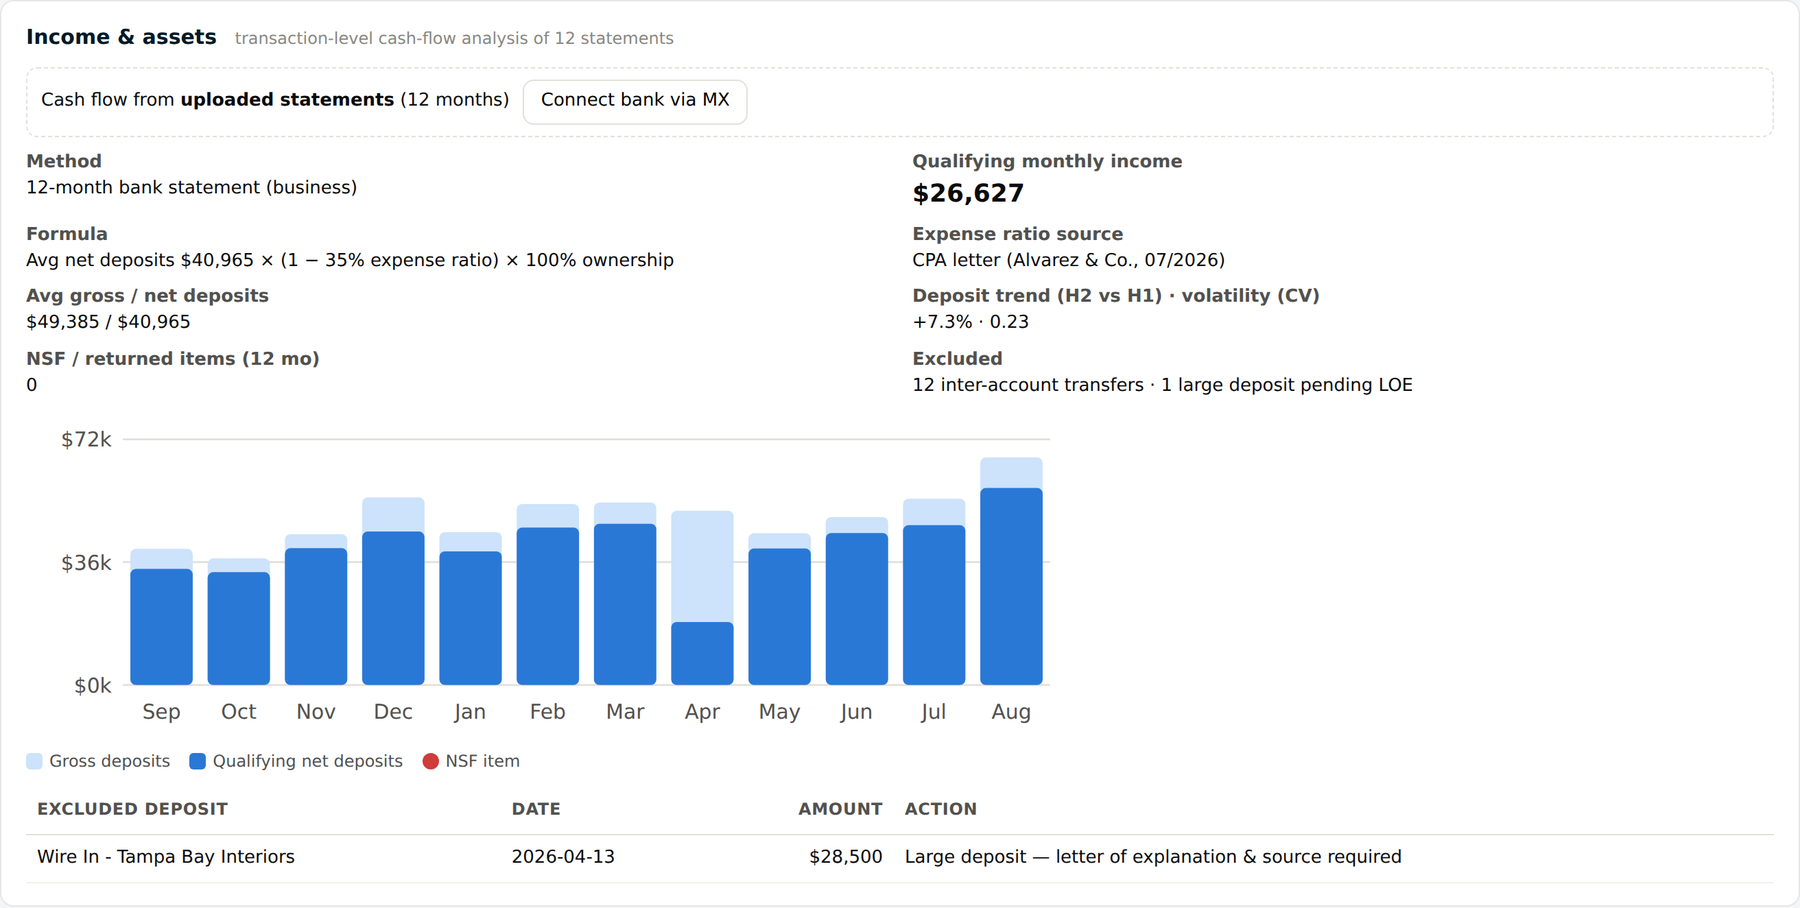
Task: Click the Mar month label on chart axis
Action: pyautogui.click(x=625, y=712)
